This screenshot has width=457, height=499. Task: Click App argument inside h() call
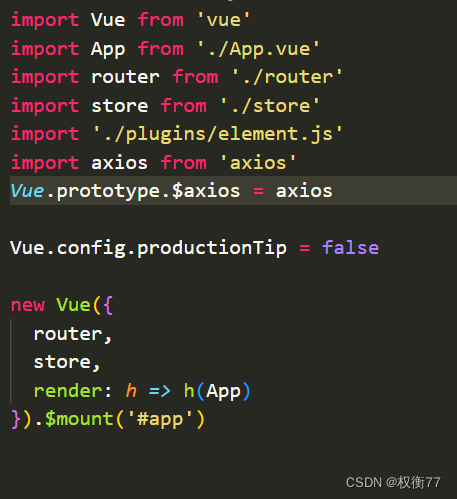223,392
